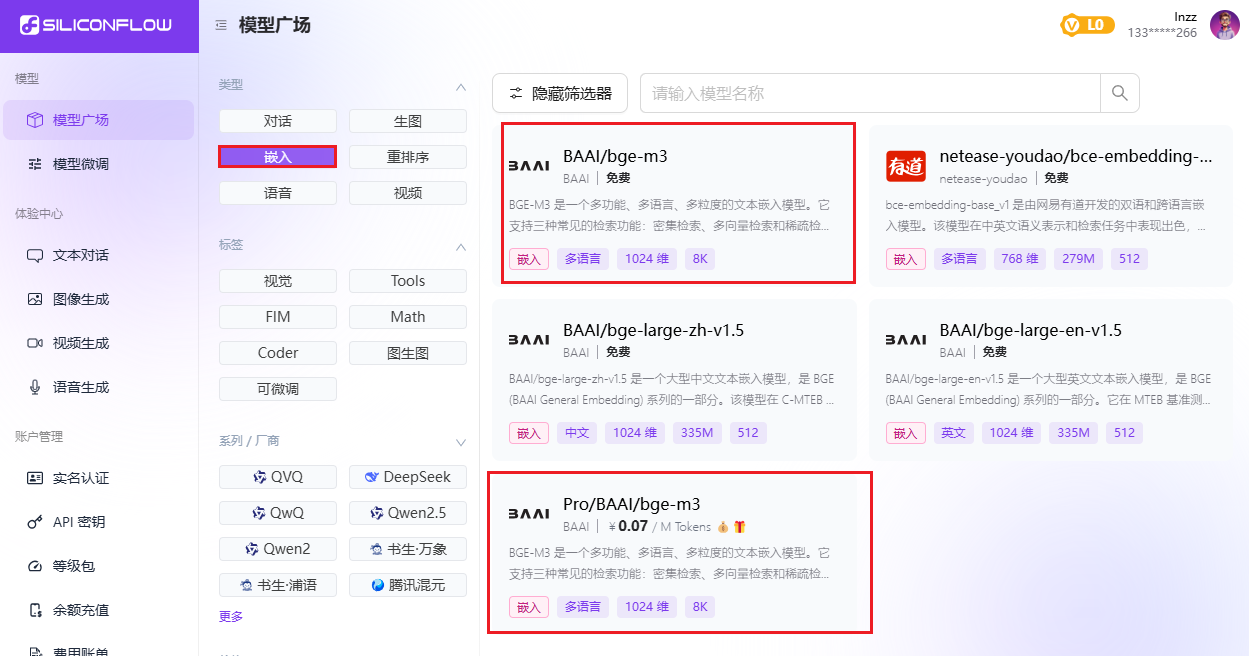1249x656 pixels.
Task: Select the 生图 type filter
Action: 408,121
